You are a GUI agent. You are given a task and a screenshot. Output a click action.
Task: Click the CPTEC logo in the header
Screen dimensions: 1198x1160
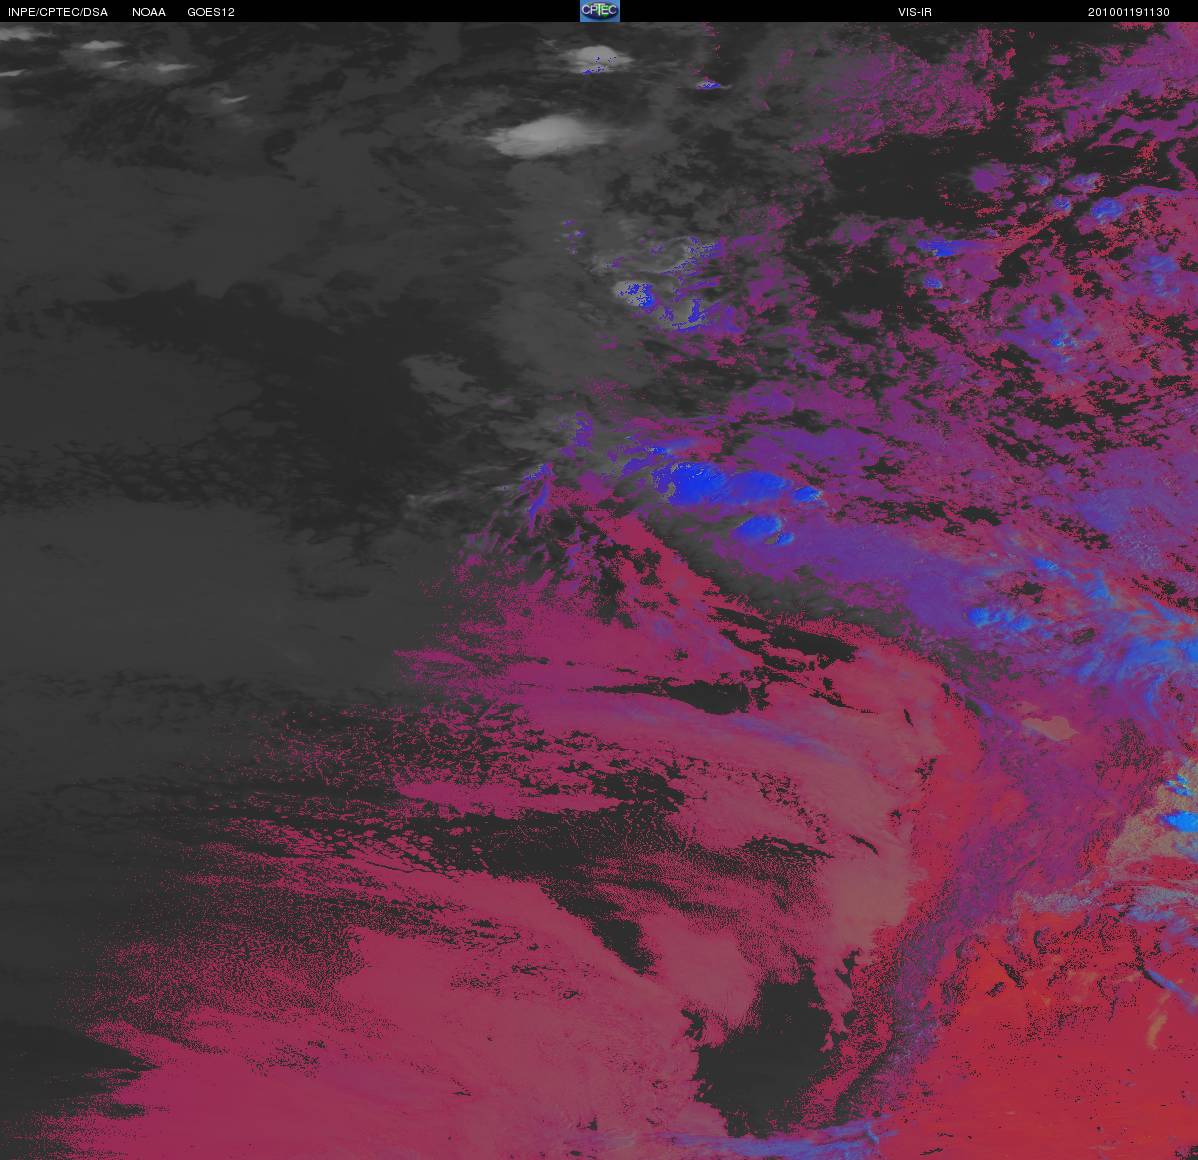(600, 11)
